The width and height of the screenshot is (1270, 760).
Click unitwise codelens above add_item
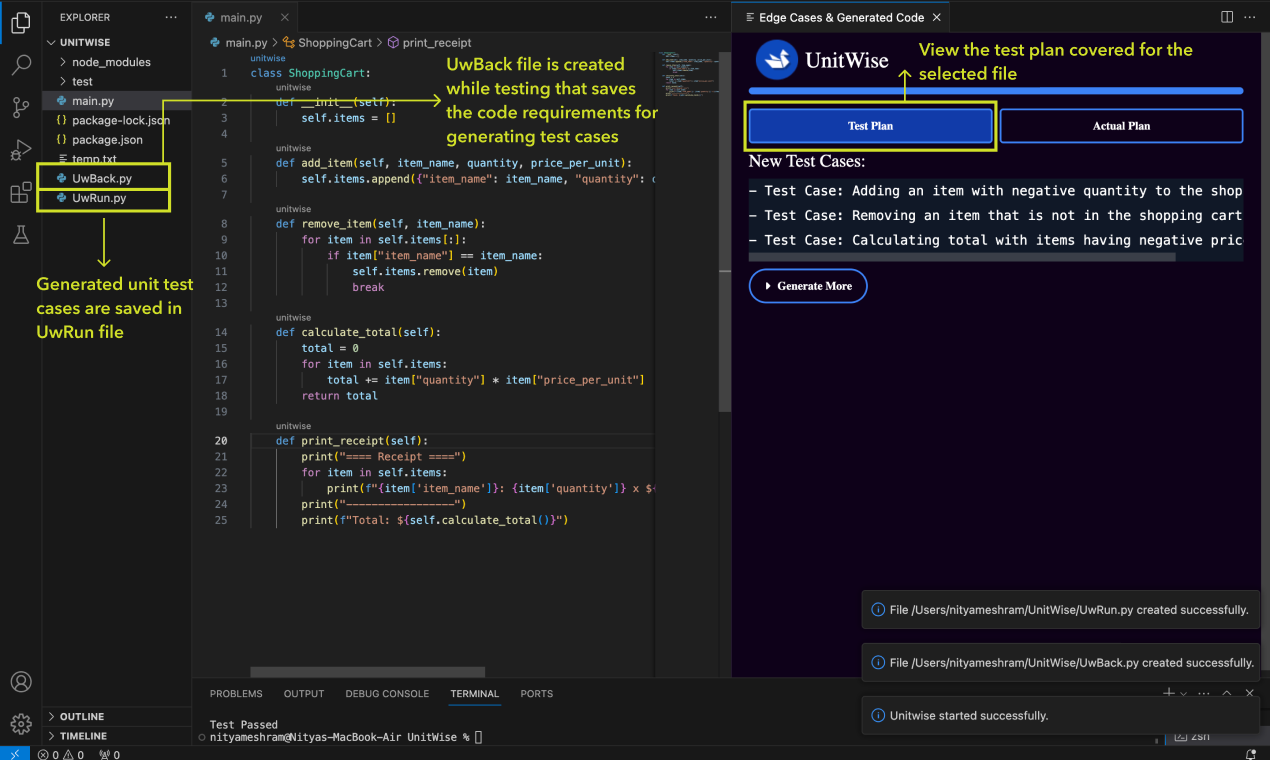click(294, 147)
